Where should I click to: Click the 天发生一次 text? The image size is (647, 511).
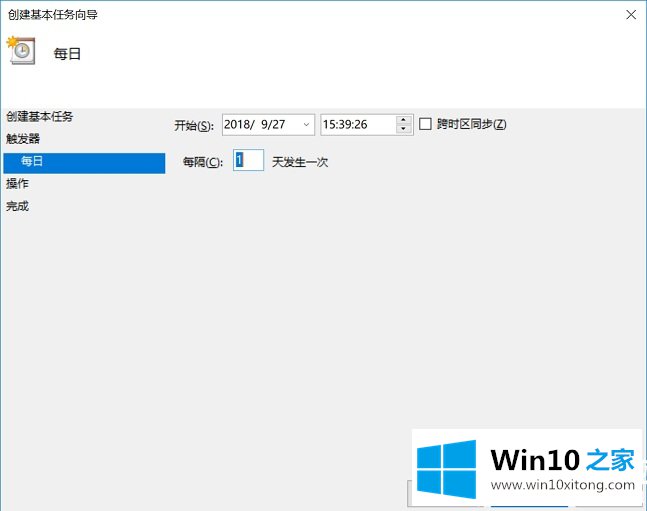click(300, 162)
